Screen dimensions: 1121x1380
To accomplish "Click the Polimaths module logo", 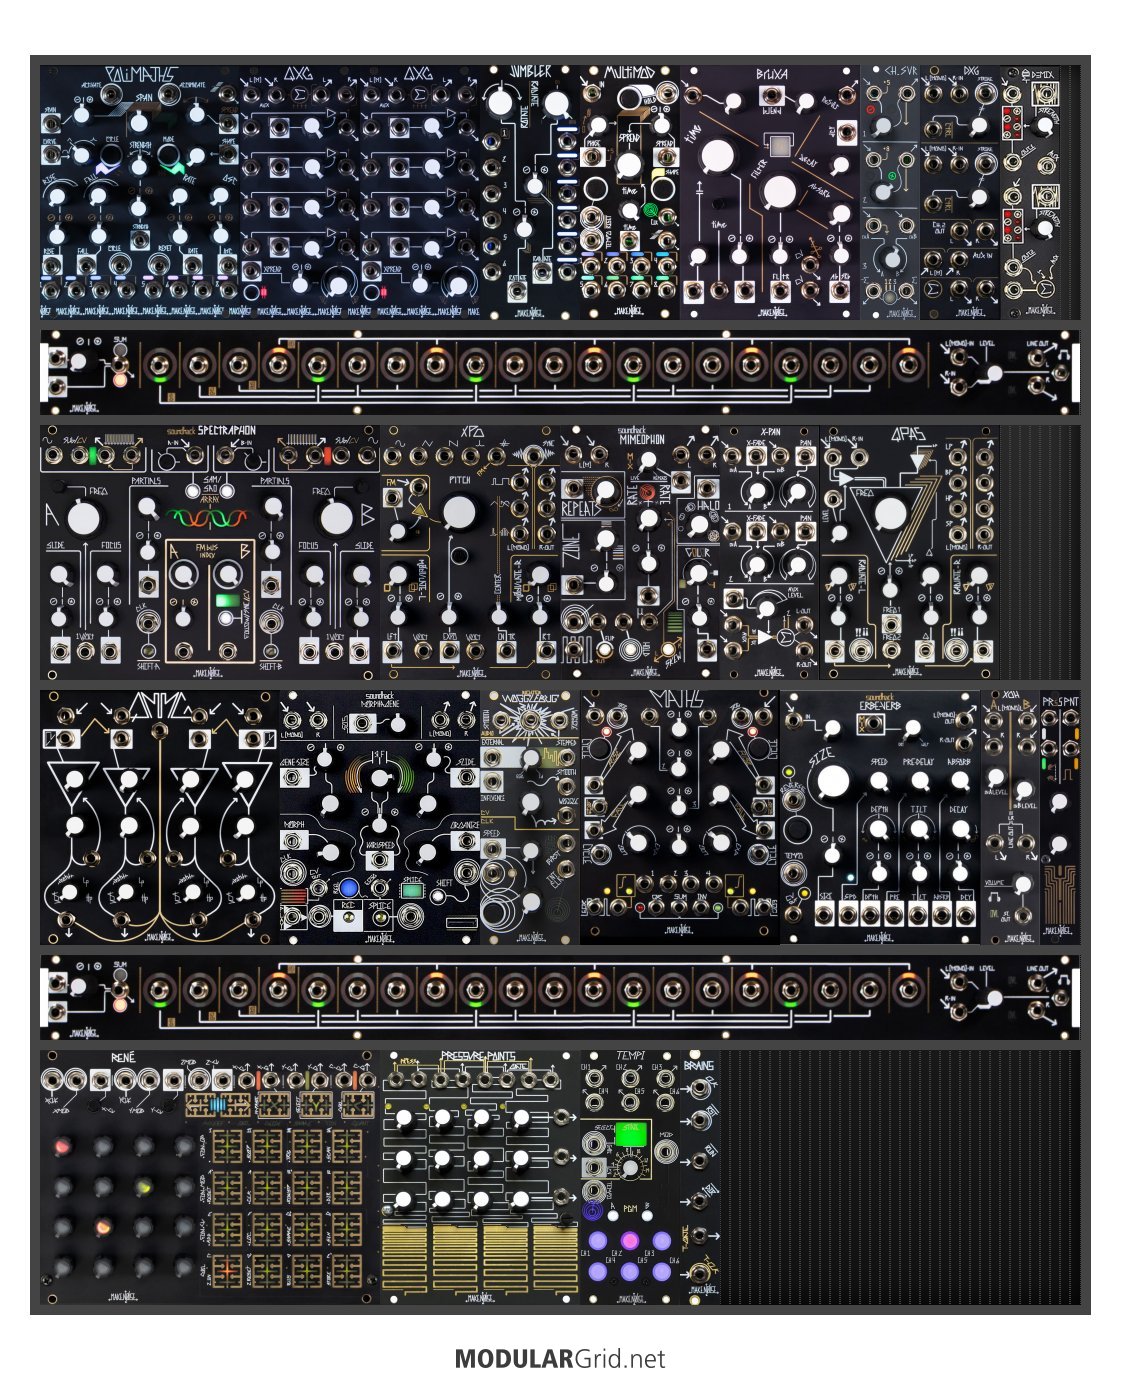I will pos(141,76).
